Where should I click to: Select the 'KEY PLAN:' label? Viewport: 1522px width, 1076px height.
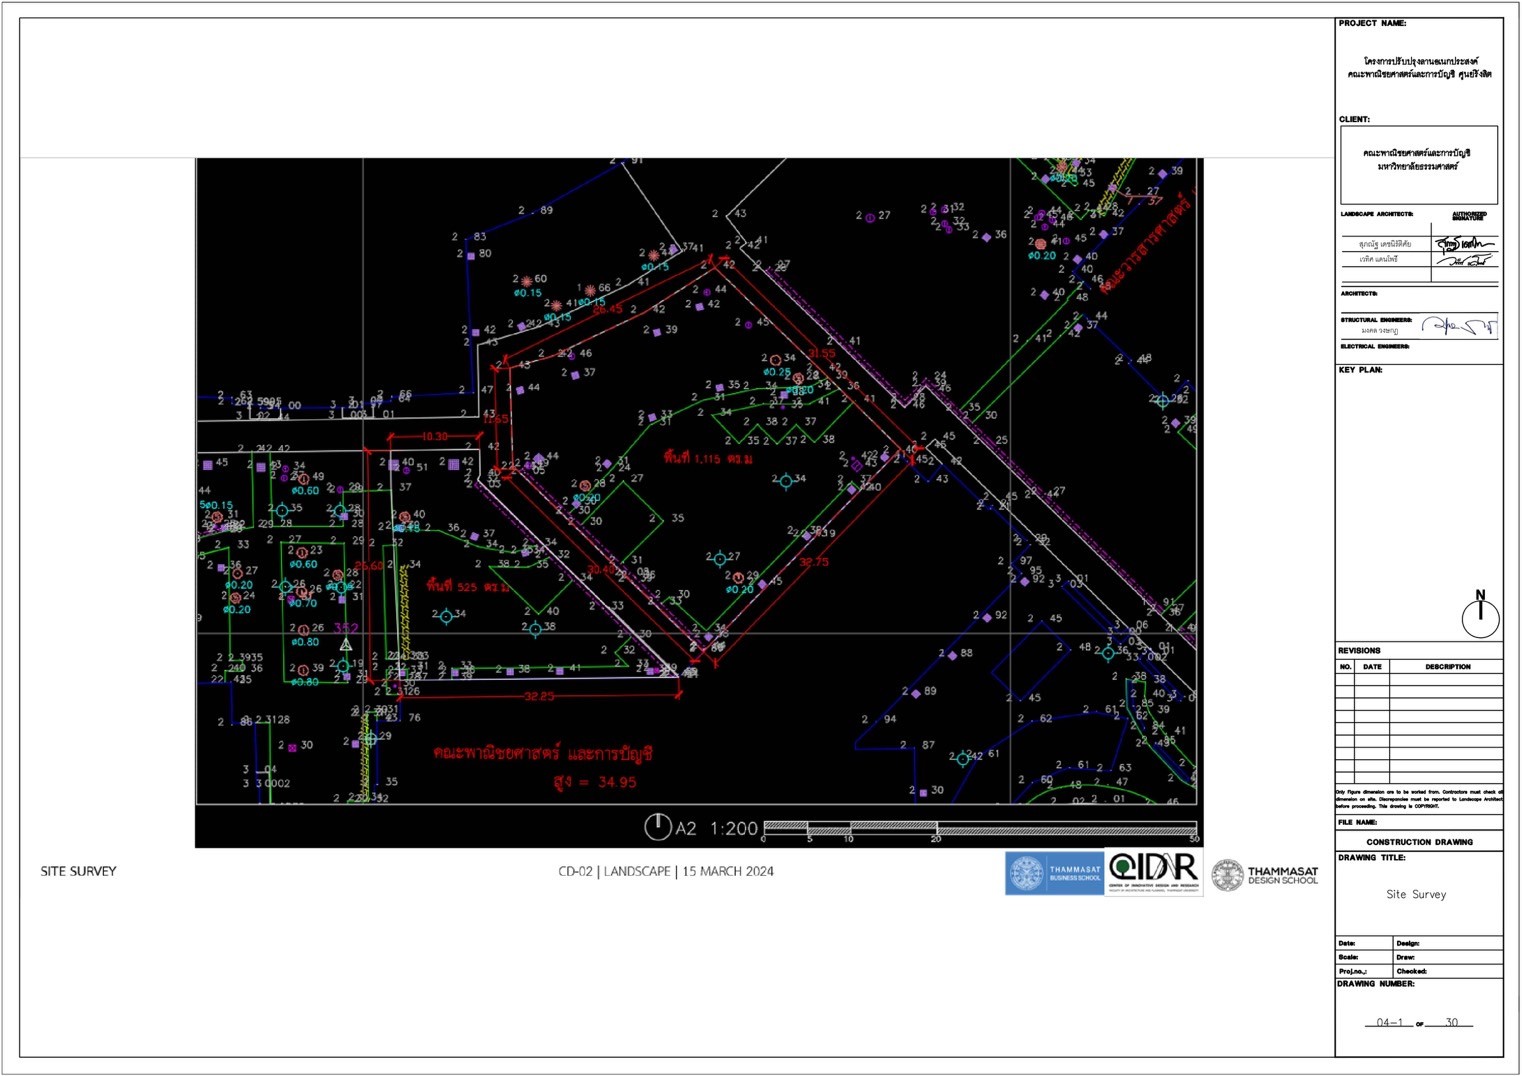1360,370
